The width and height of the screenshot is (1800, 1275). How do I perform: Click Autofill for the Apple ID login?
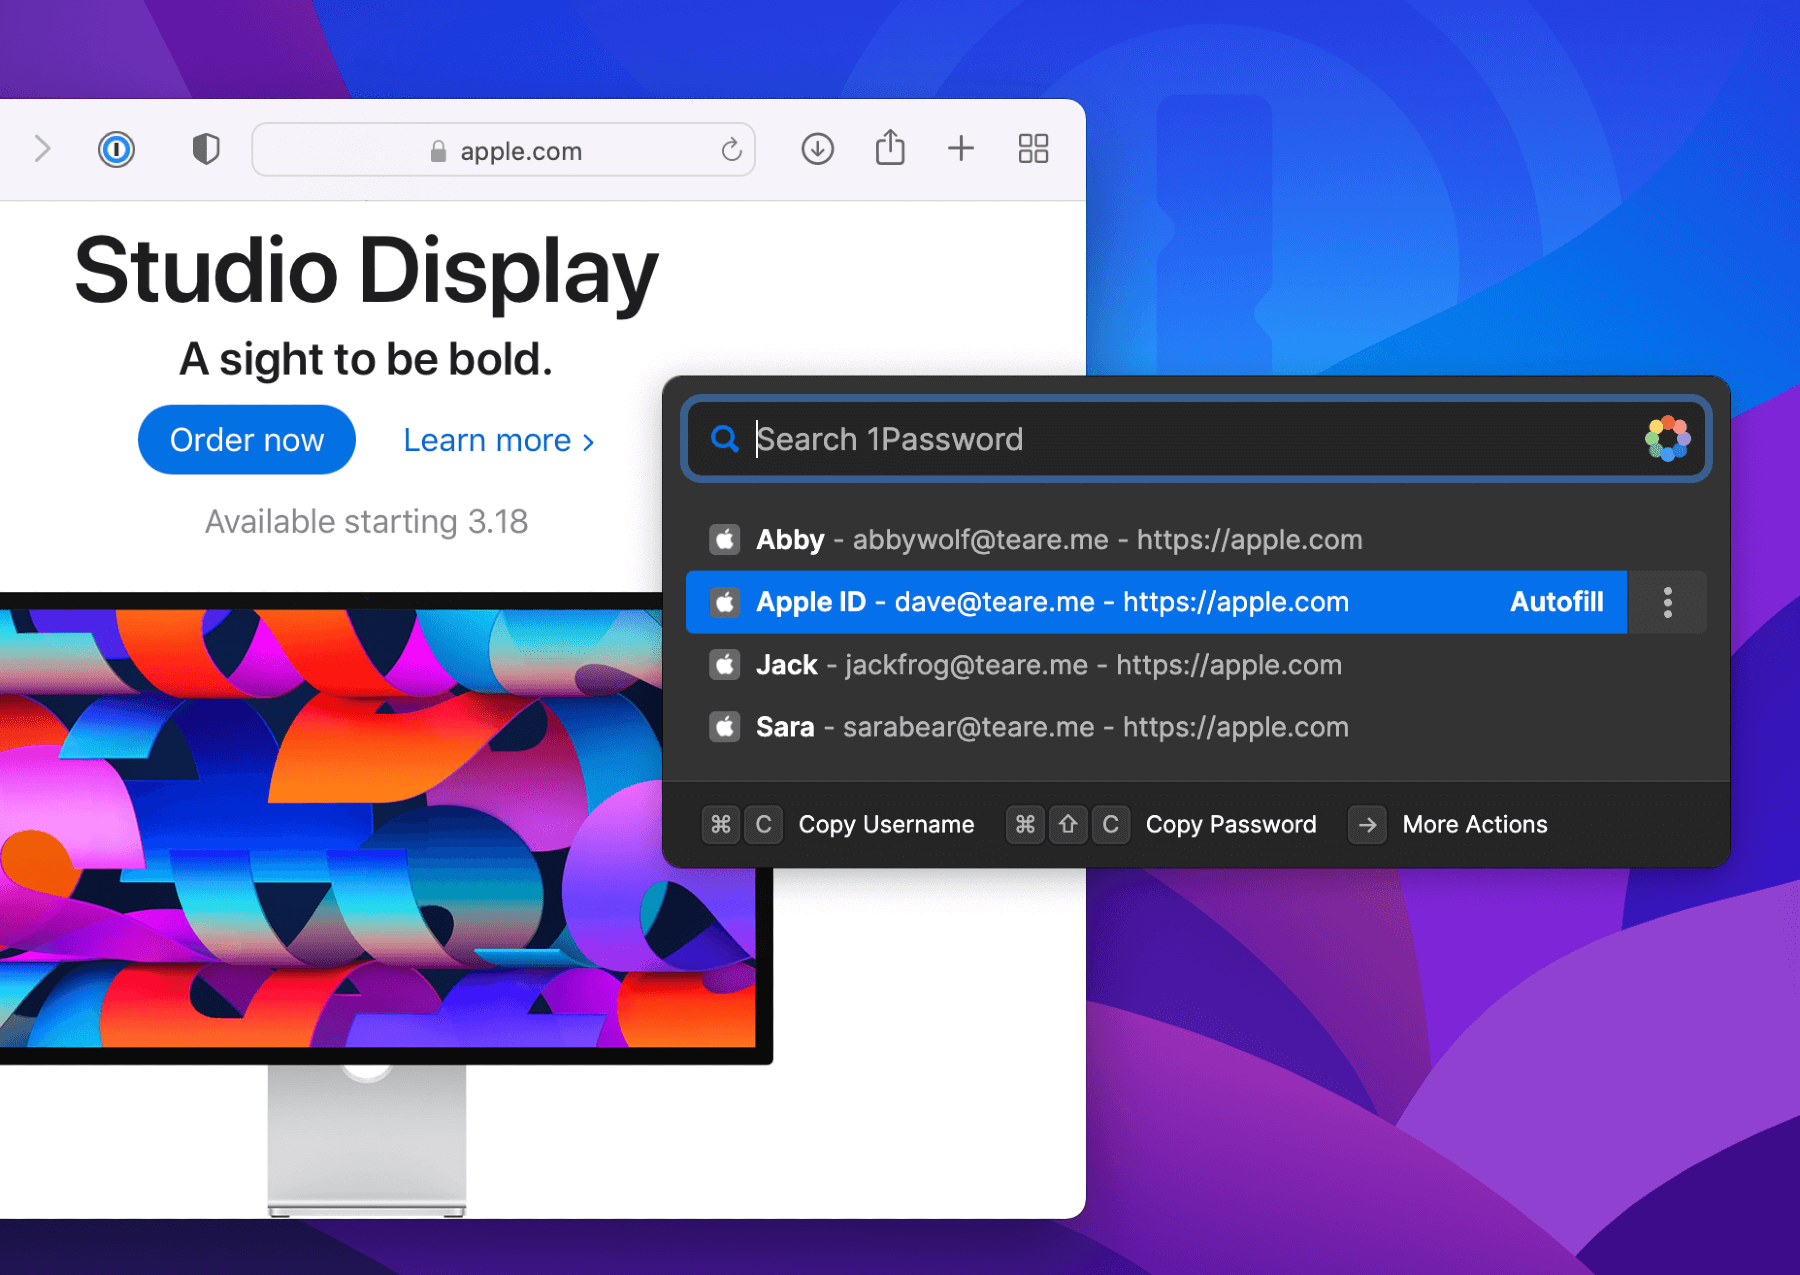tap(1556, 602)
